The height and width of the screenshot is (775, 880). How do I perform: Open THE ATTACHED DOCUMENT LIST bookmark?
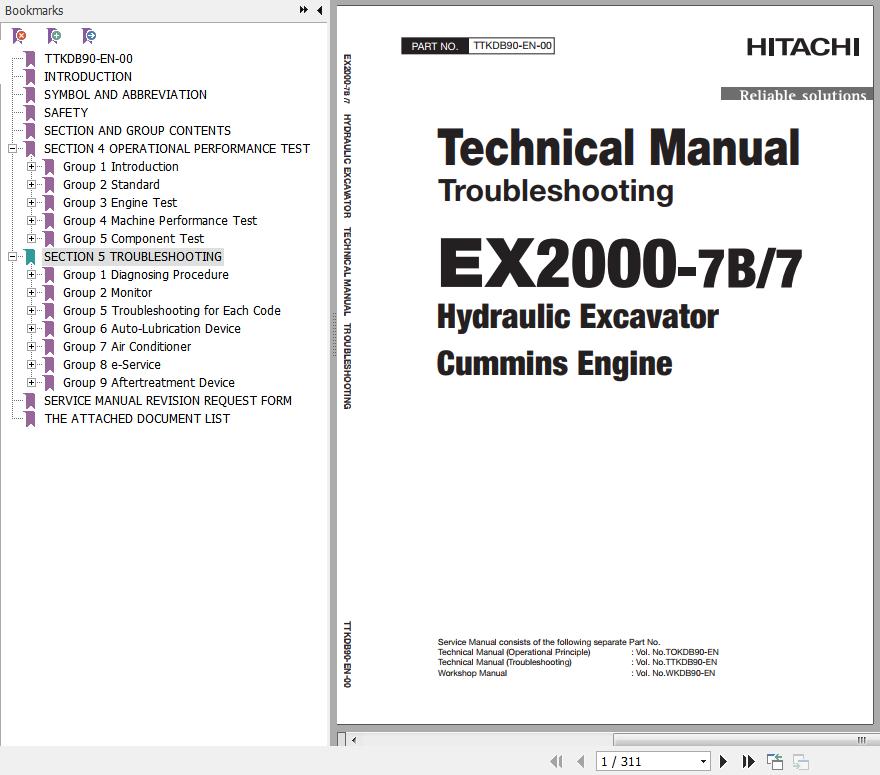(137, 418)
